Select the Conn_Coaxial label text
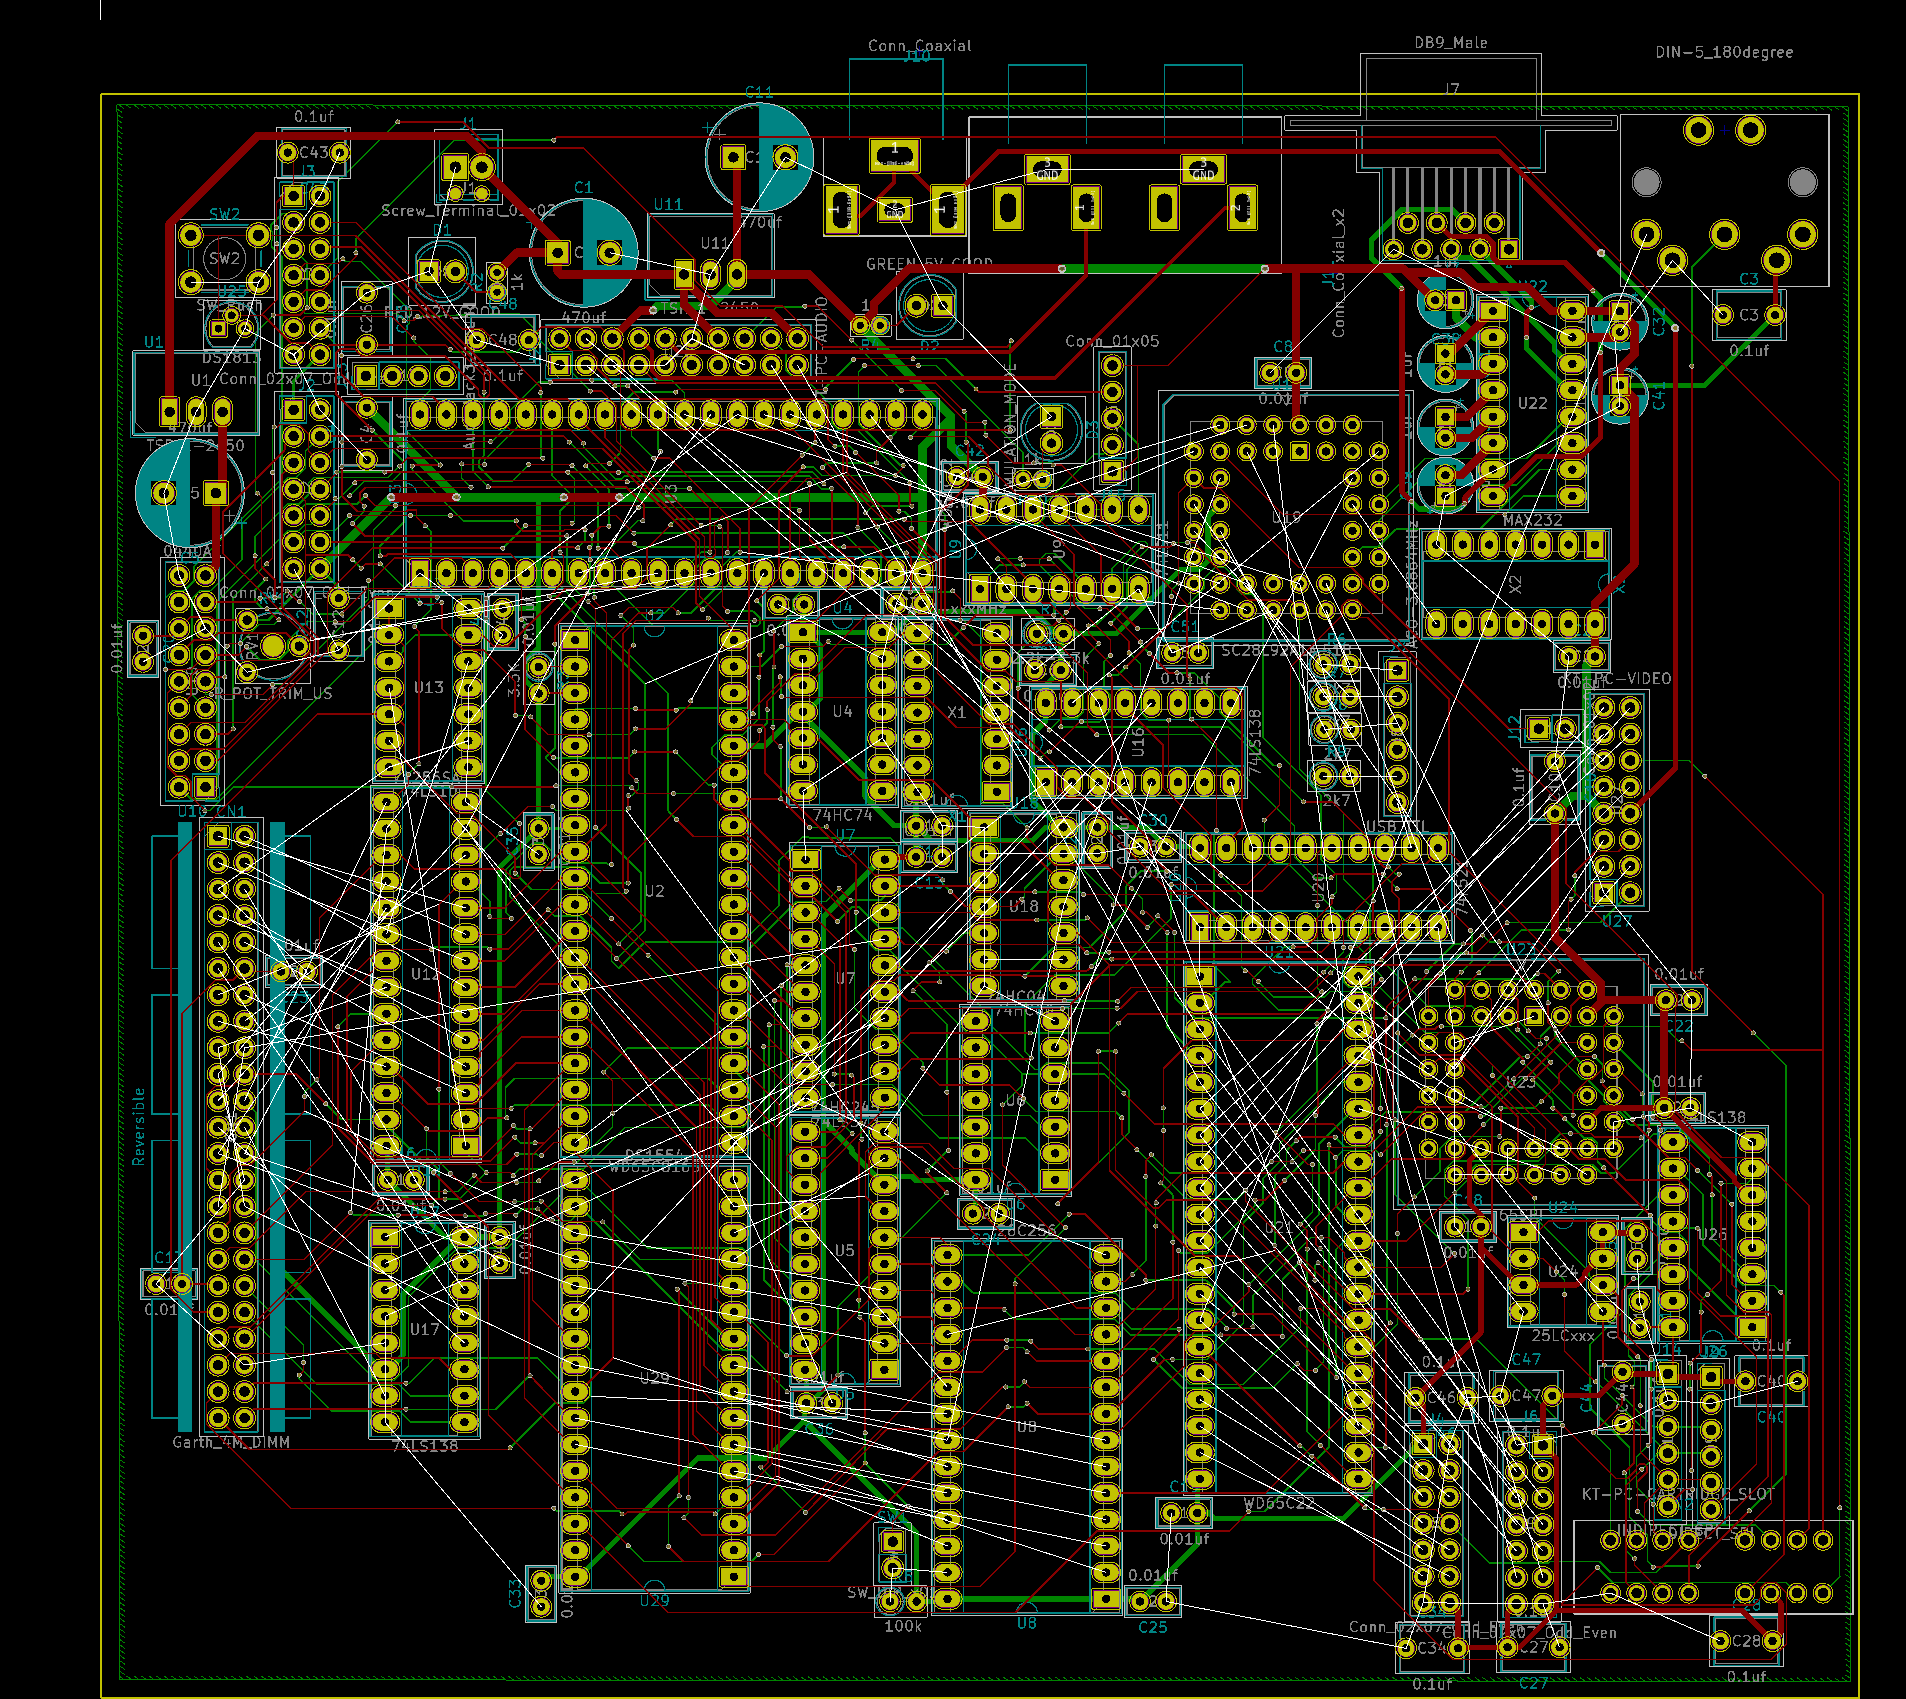The image size is (1906, 1699). tap(919, 45)
